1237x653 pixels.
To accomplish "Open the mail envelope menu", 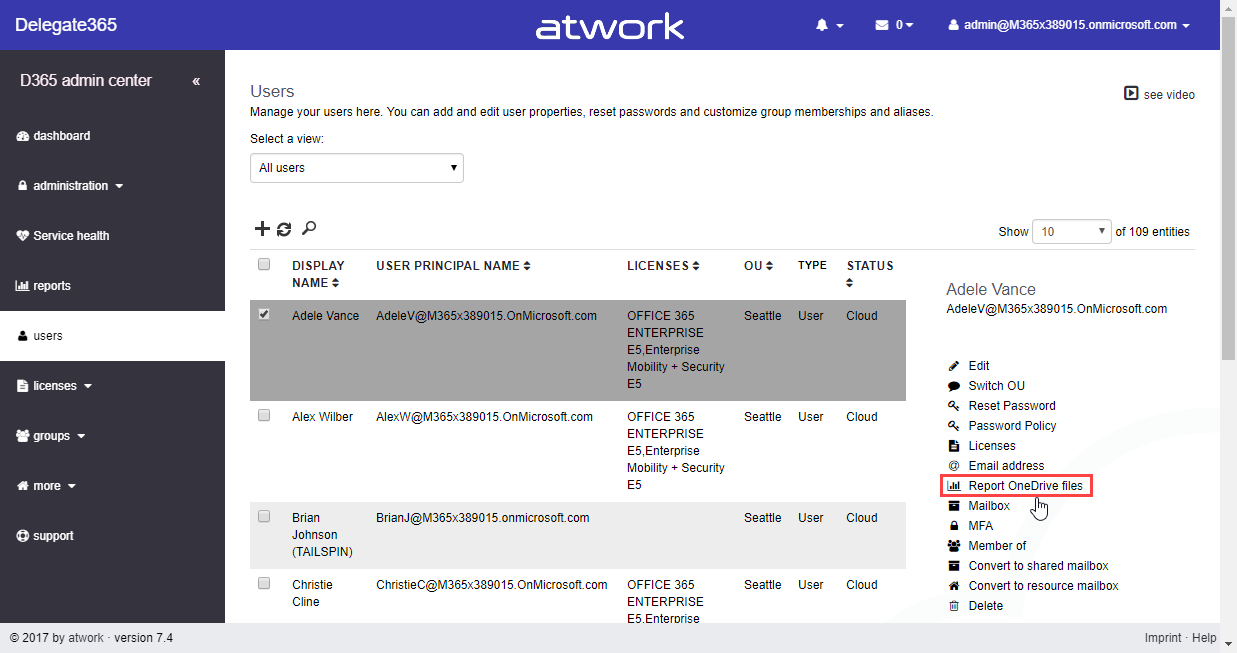I will 894,25.
